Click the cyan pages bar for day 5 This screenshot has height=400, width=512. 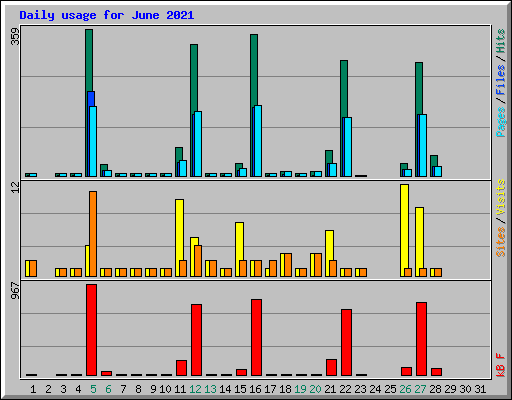point(93,141)
